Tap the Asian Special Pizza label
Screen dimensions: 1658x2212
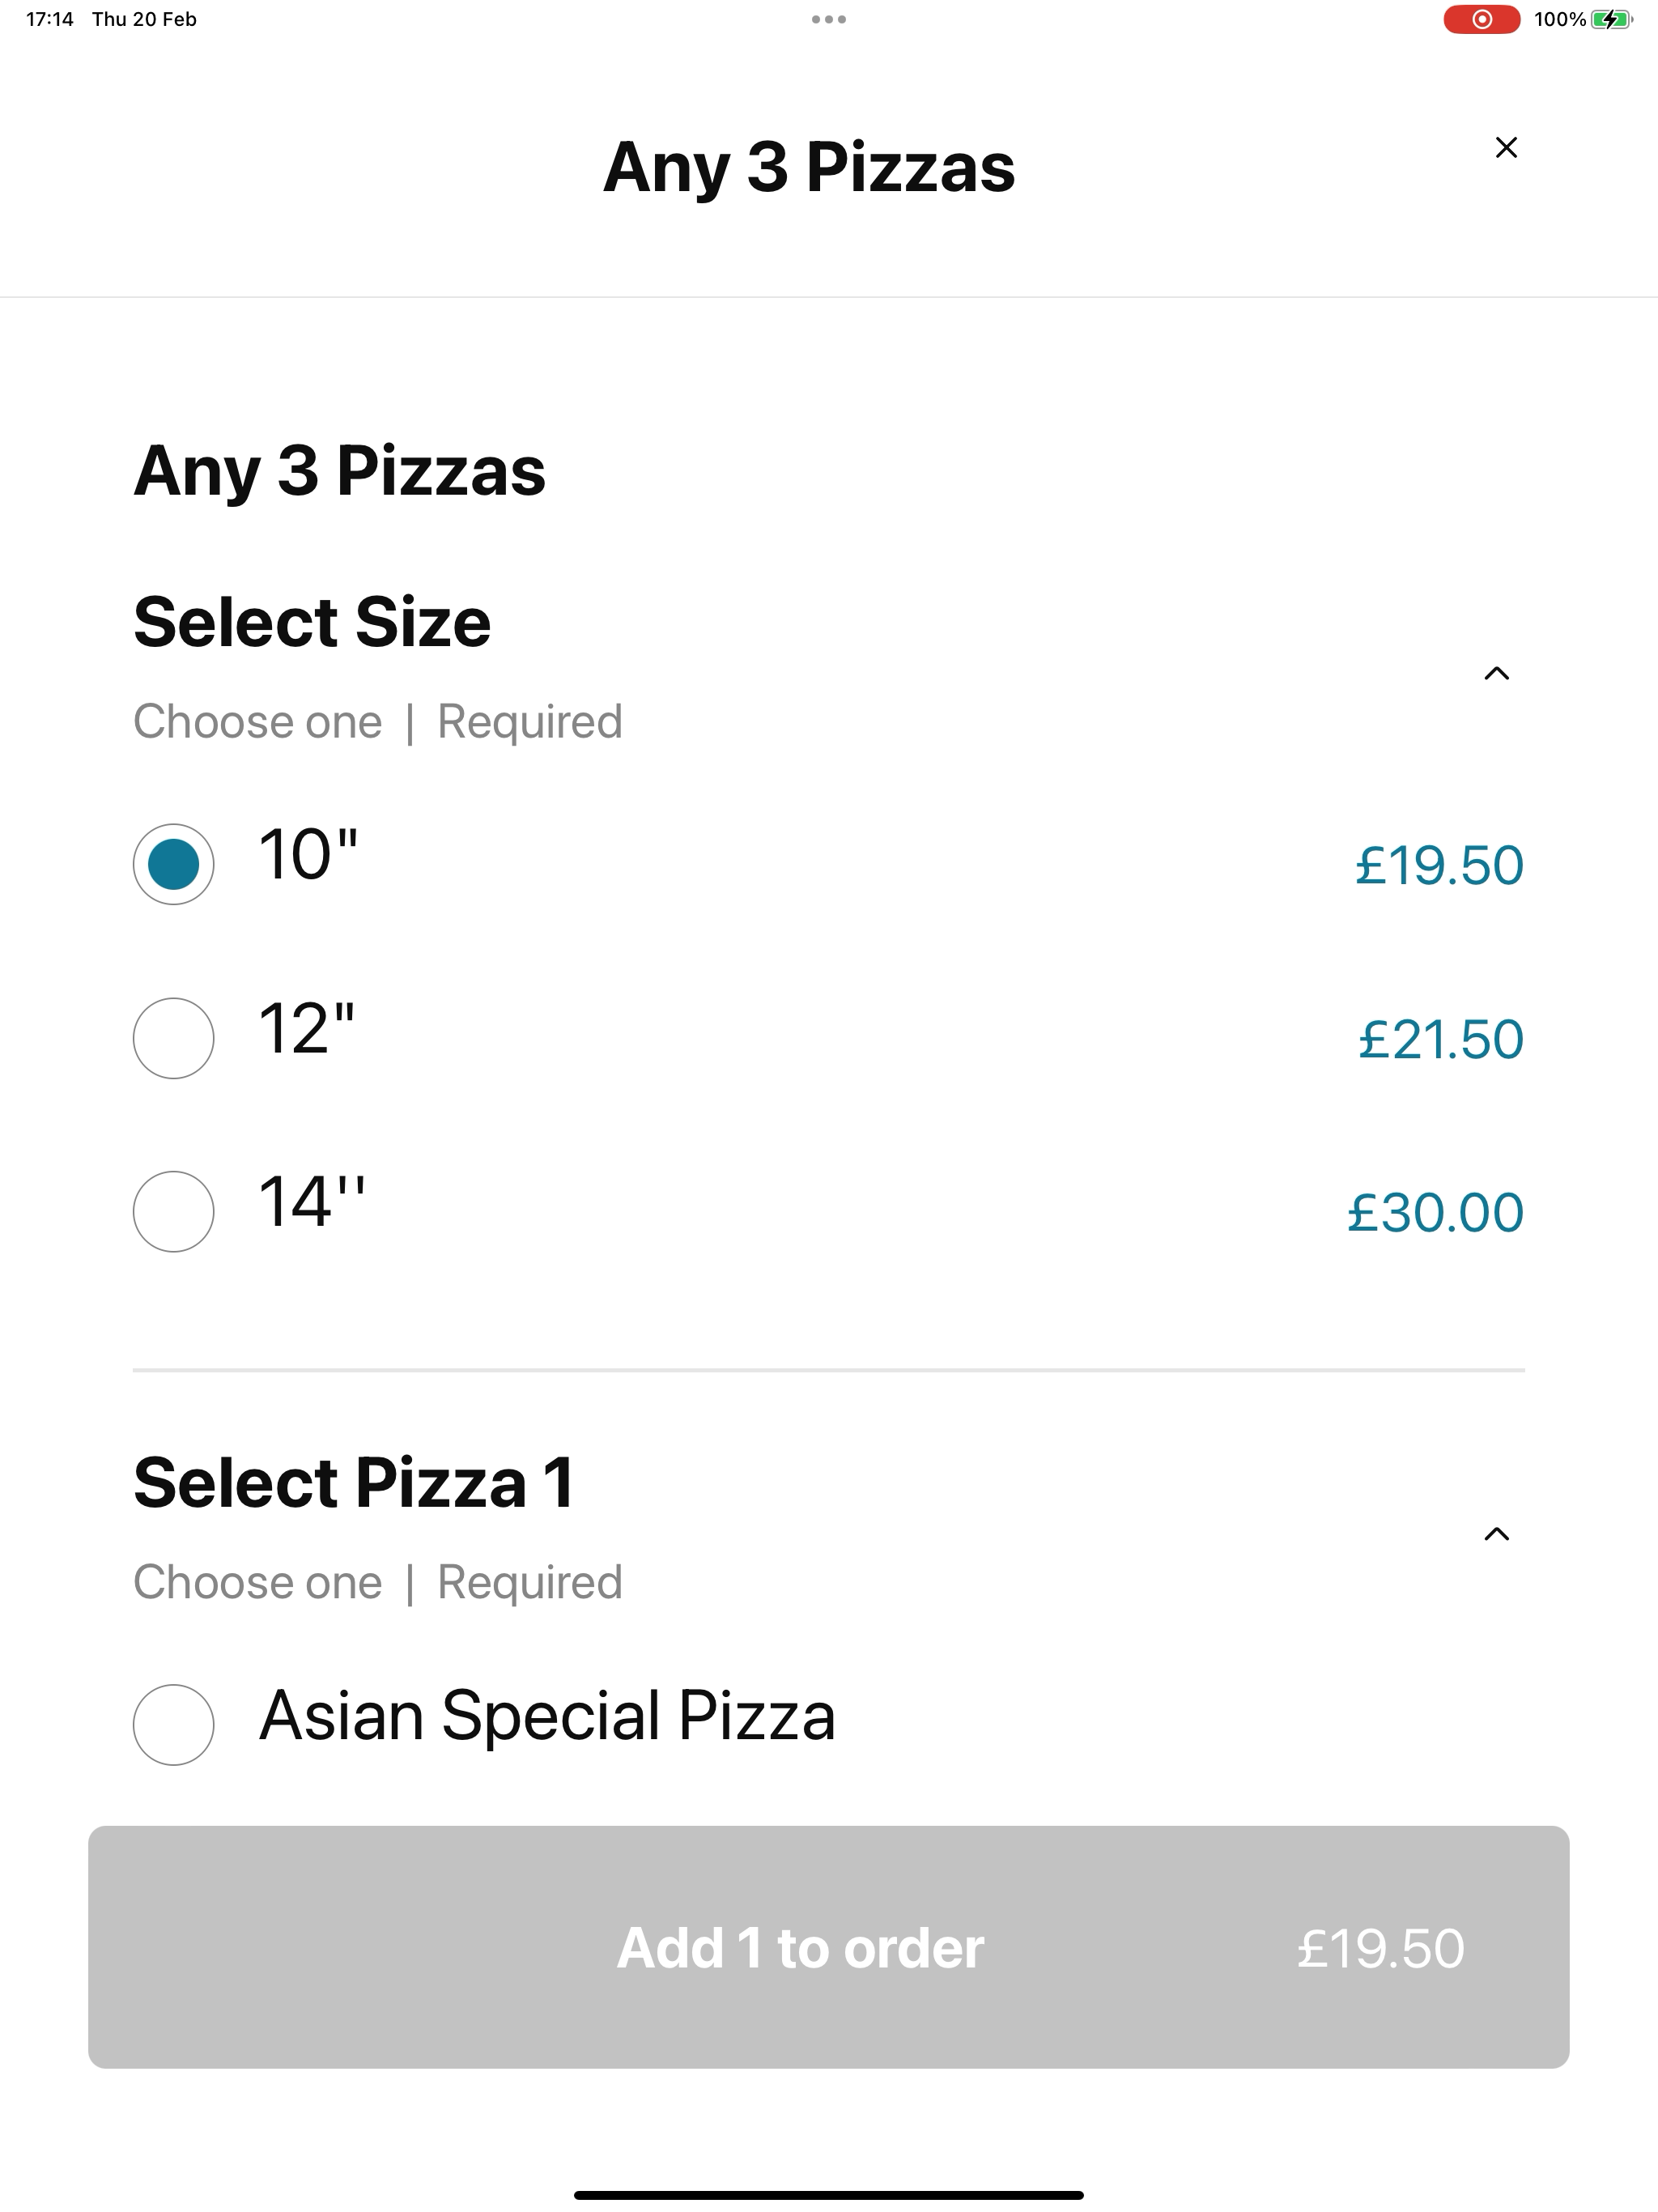[547, 1716]
